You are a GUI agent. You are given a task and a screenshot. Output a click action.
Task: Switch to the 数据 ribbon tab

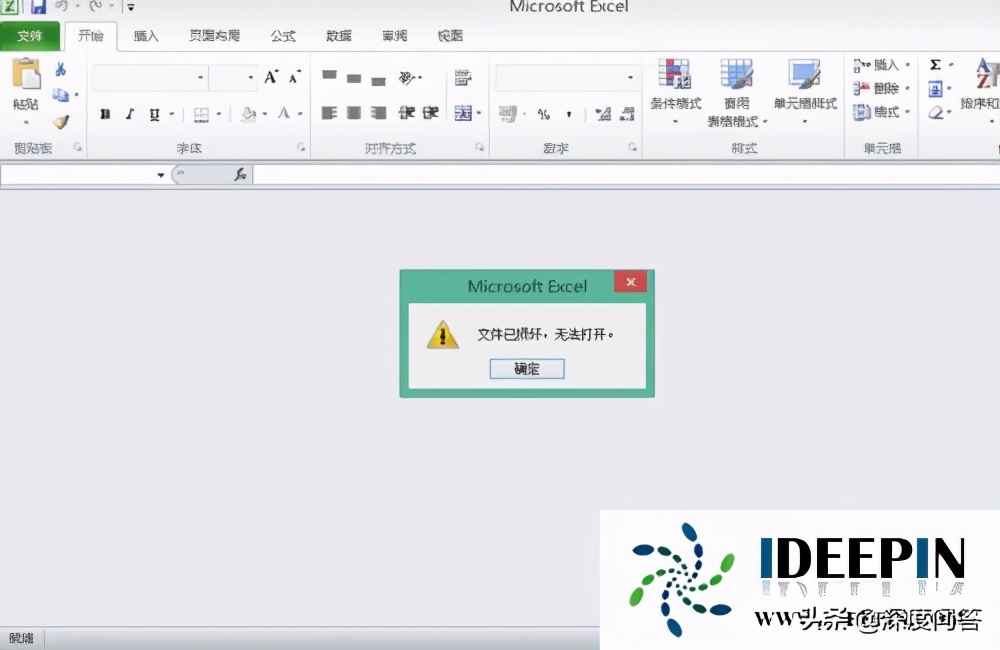[x=338, y=35]
